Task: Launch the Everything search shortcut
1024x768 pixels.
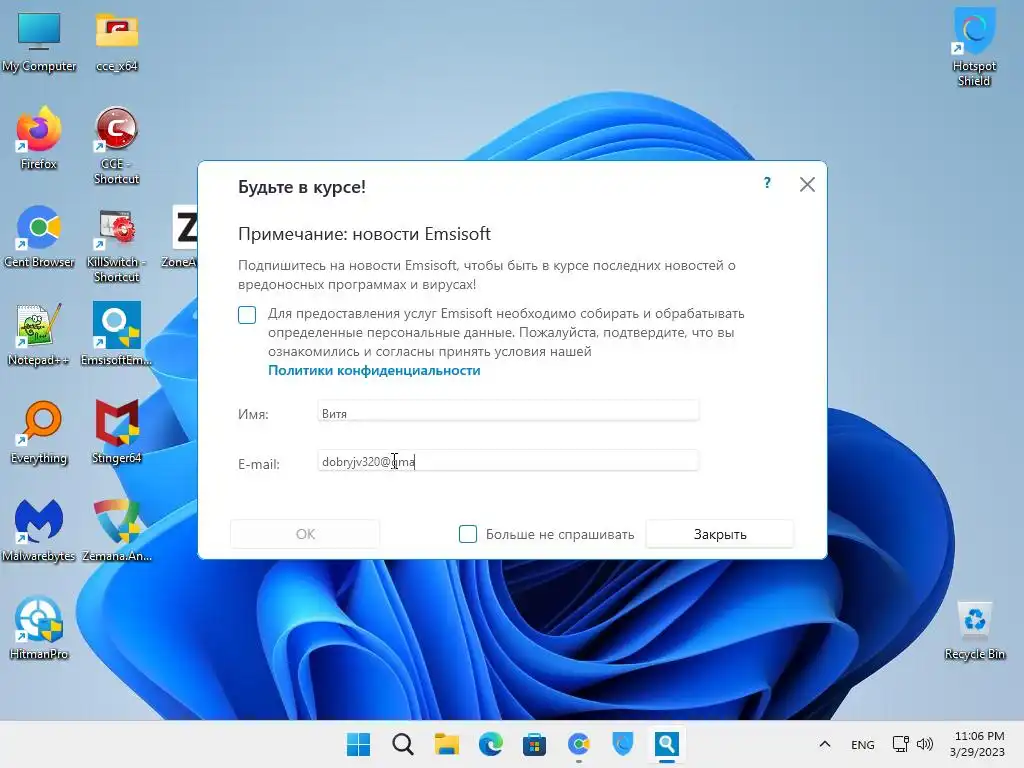Action: point(39,432)
